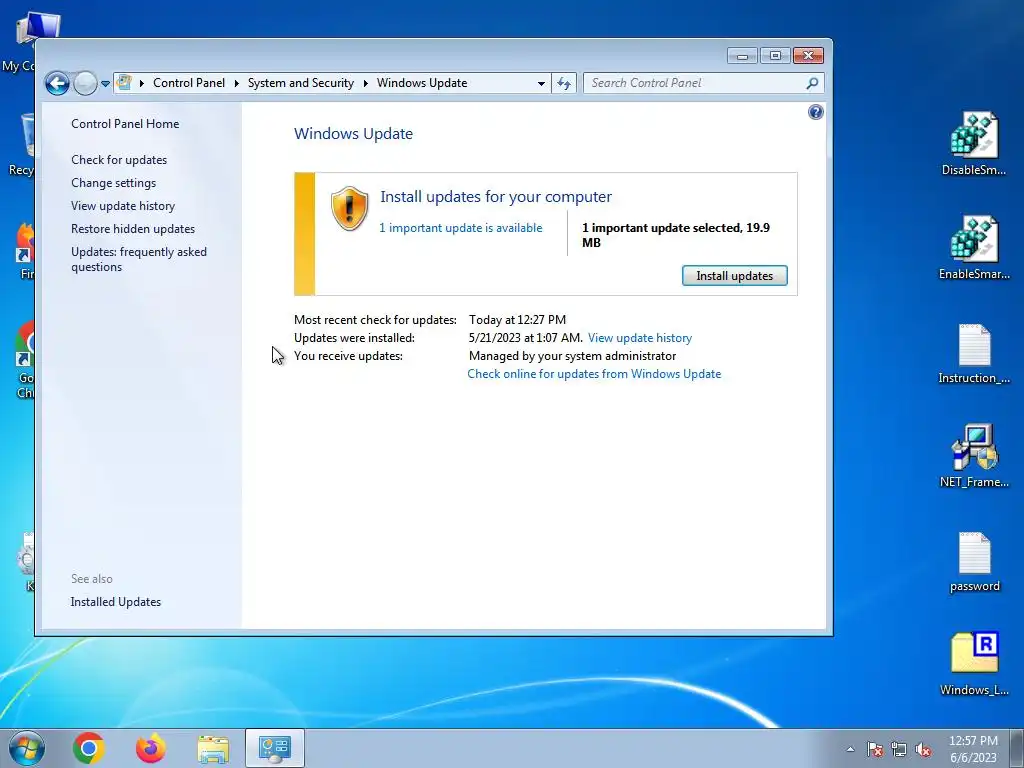Click the Control Panel taskbar button
This screenshot has height=768, width=1024.
click(275, 748)
